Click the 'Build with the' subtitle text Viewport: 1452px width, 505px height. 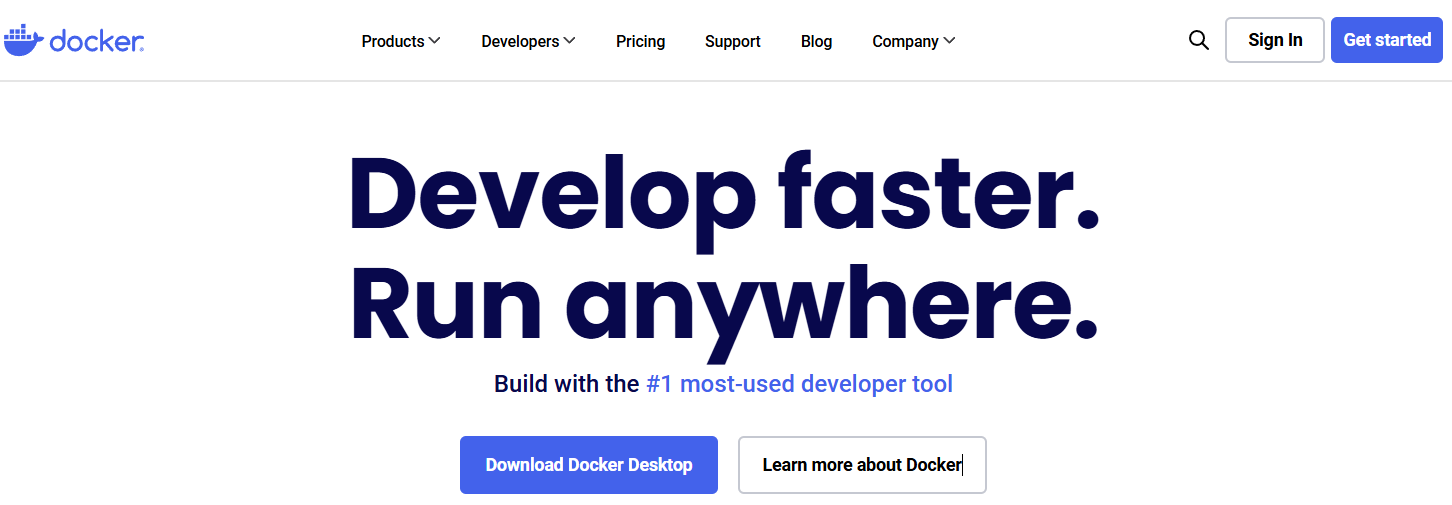[566, 384]
